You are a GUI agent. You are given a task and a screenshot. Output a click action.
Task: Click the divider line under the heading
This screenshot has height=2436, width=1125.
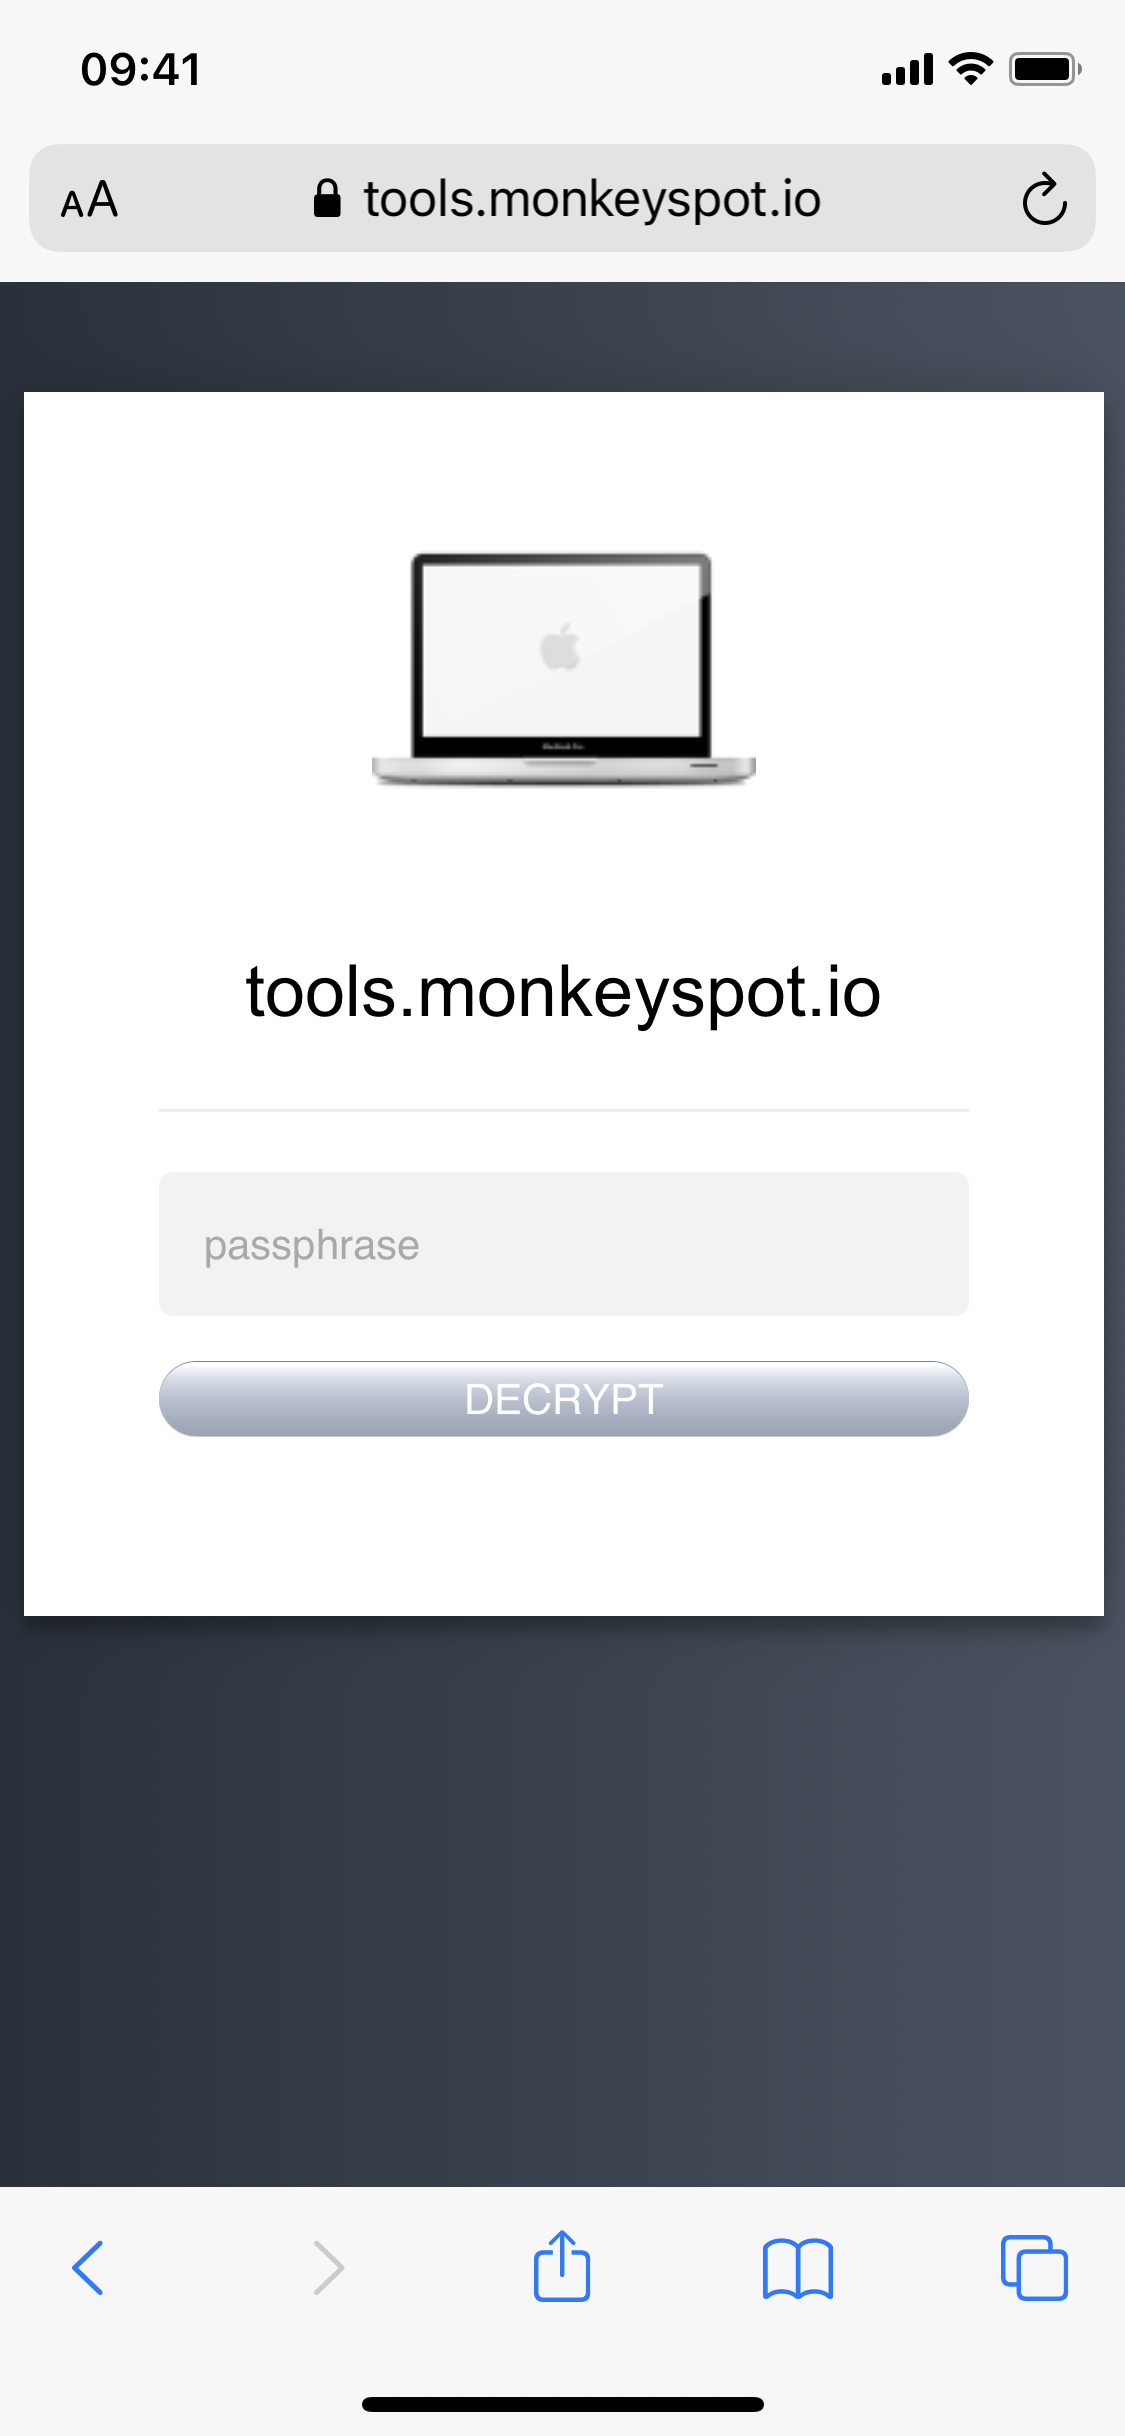(564, 1110)
